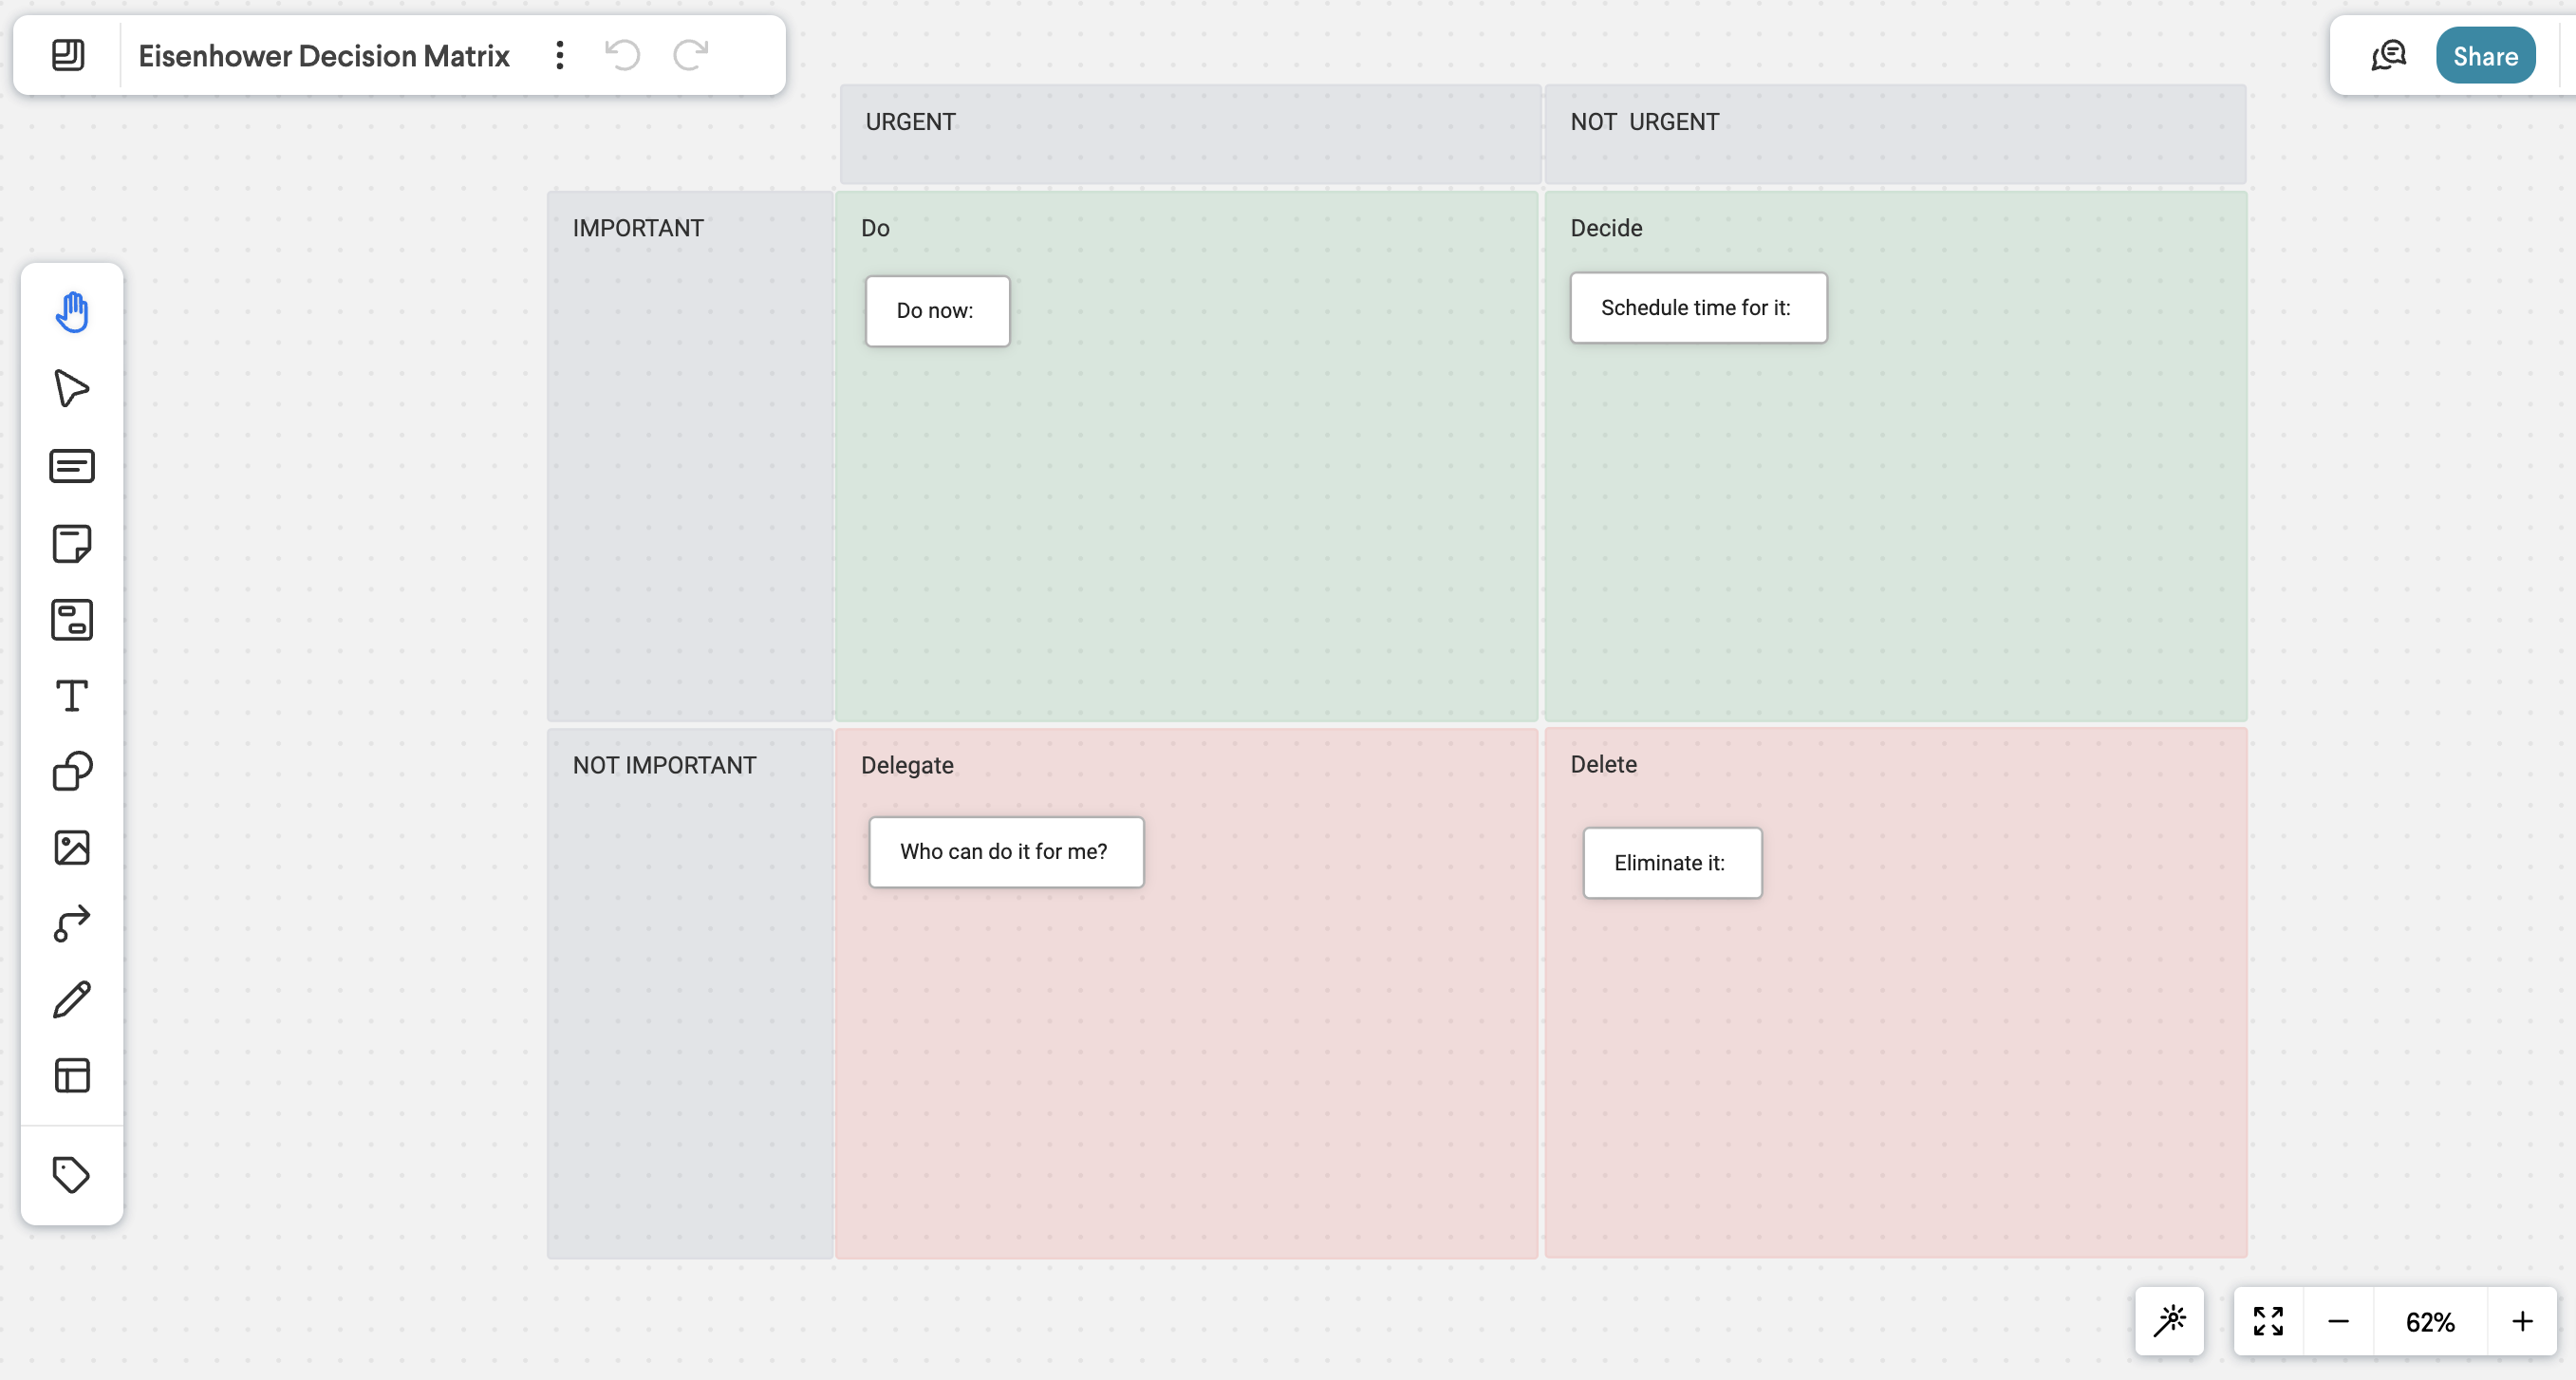Click the 'Delegate' quadrant title

pos(907,765)
